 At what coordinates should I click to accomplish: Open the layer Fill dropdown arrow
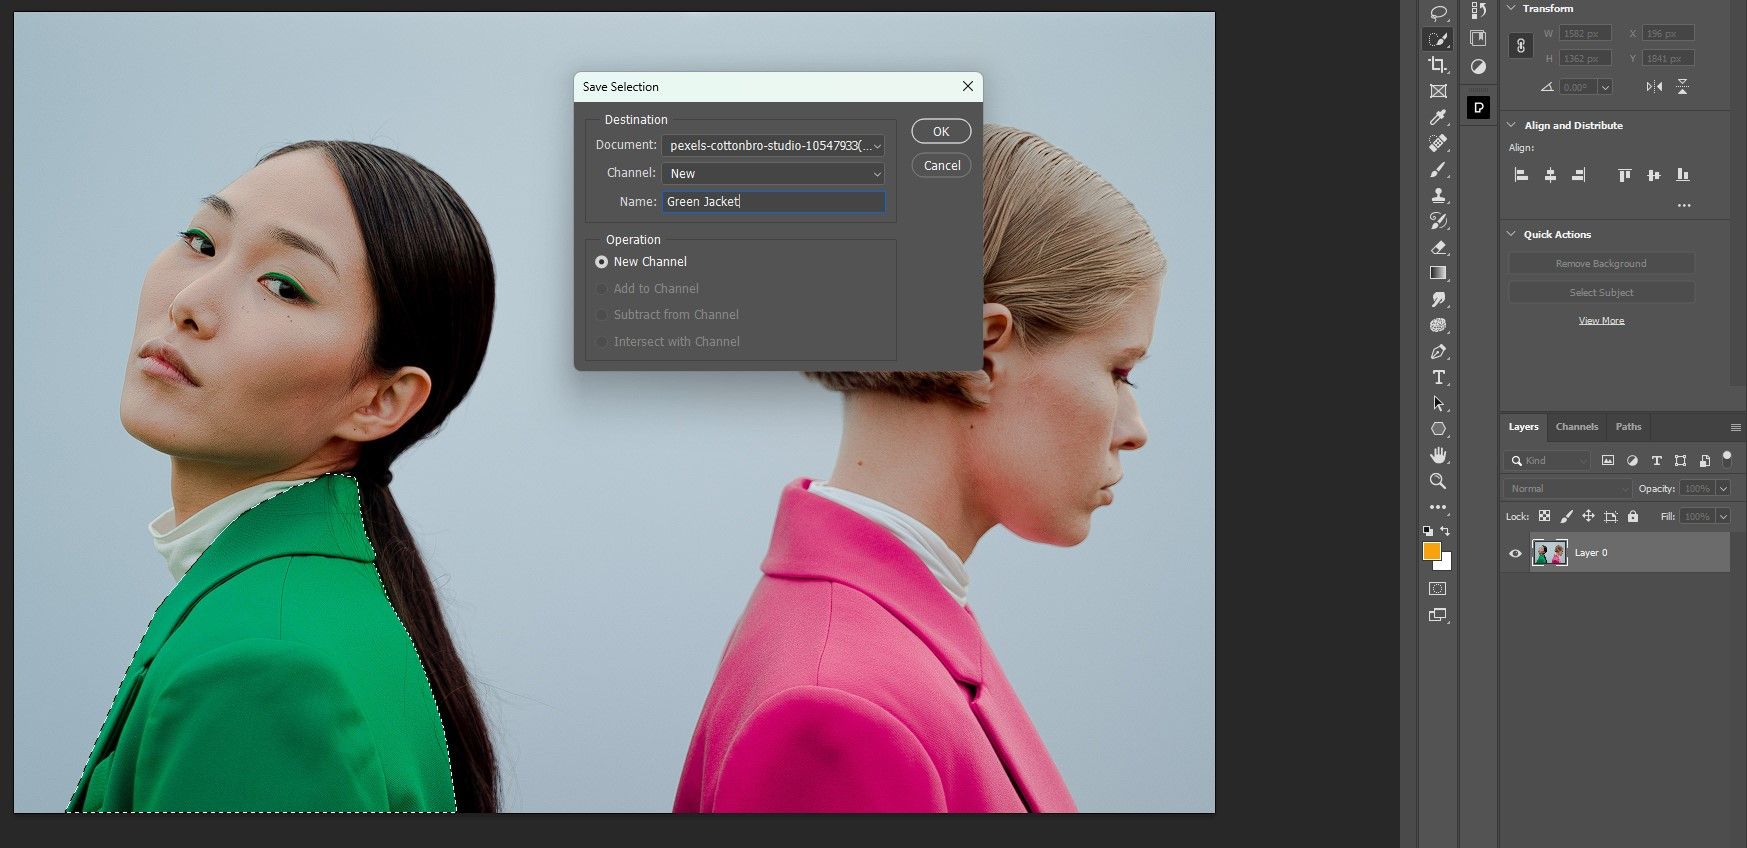point(1723,517)
